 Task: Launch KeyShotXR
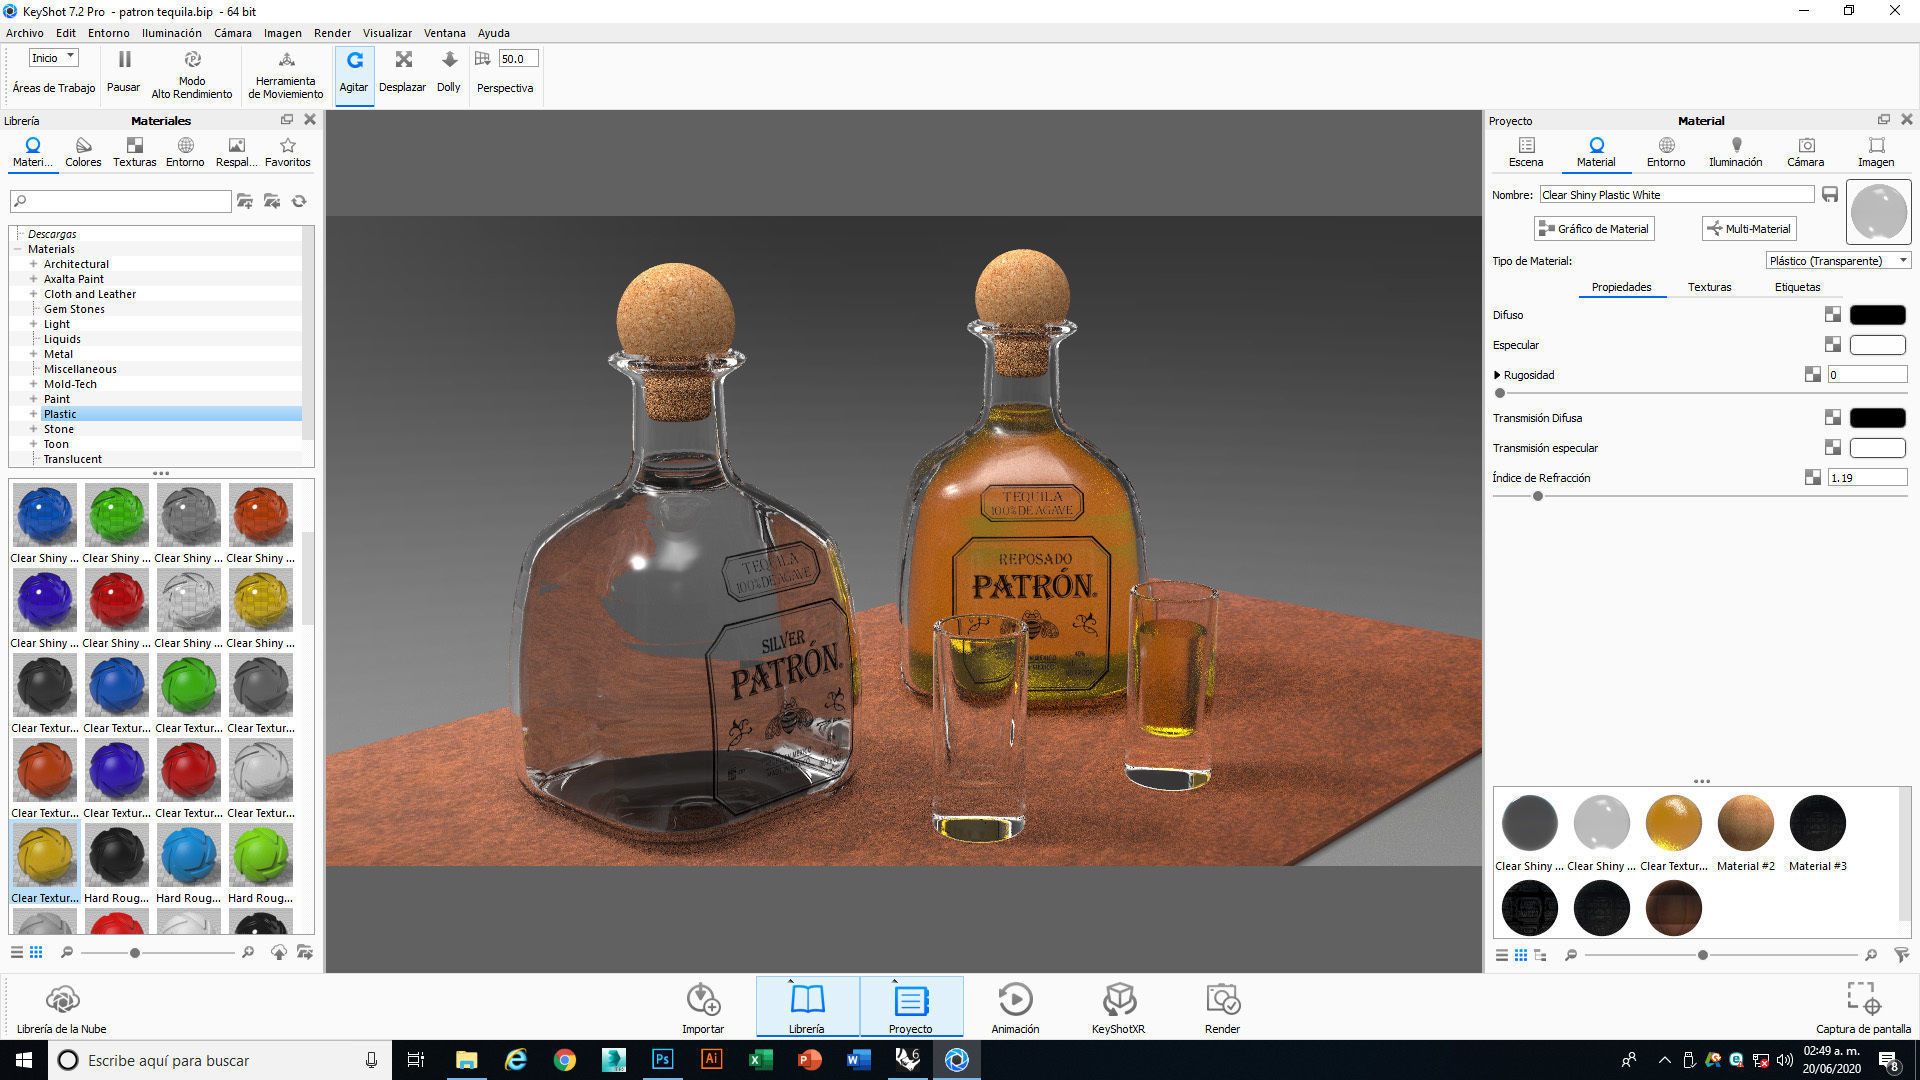point(1118,1008)
